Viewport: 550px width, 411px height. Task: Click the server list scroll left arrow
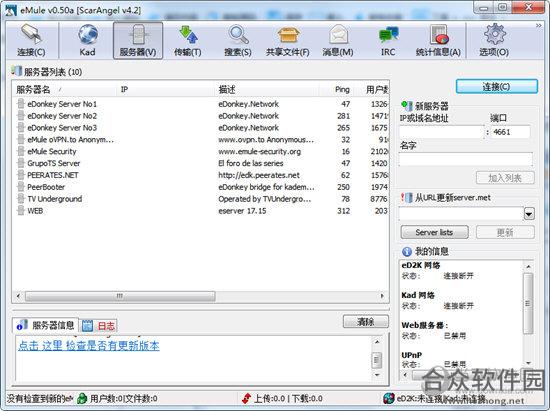(x=19, y=296)
